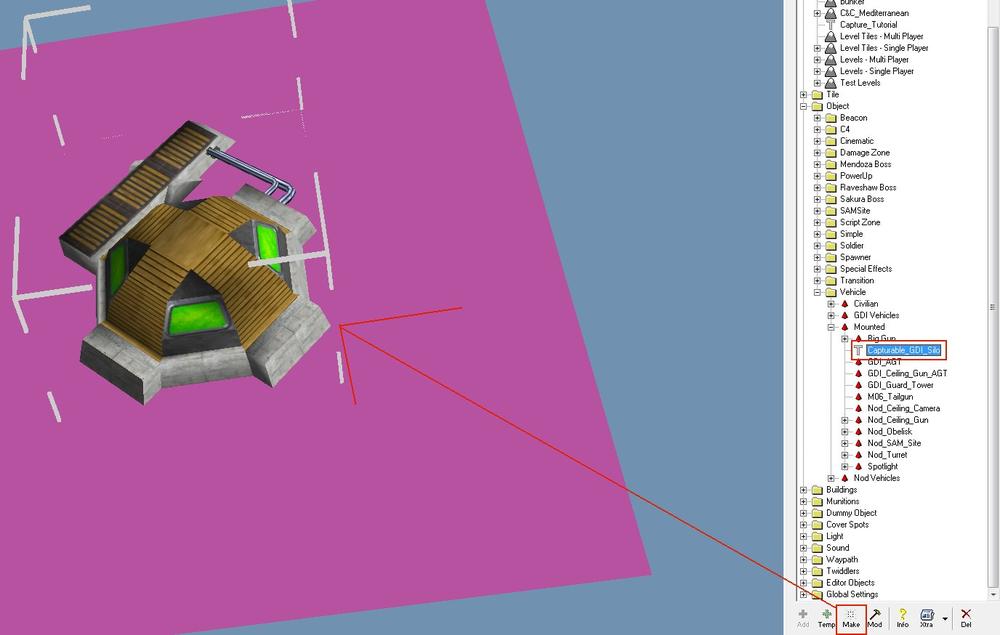Image resolution: width=1000 pixels, height=635 pixels.
Task: Click the folder icon beside Object
Action: coord(817,106)
